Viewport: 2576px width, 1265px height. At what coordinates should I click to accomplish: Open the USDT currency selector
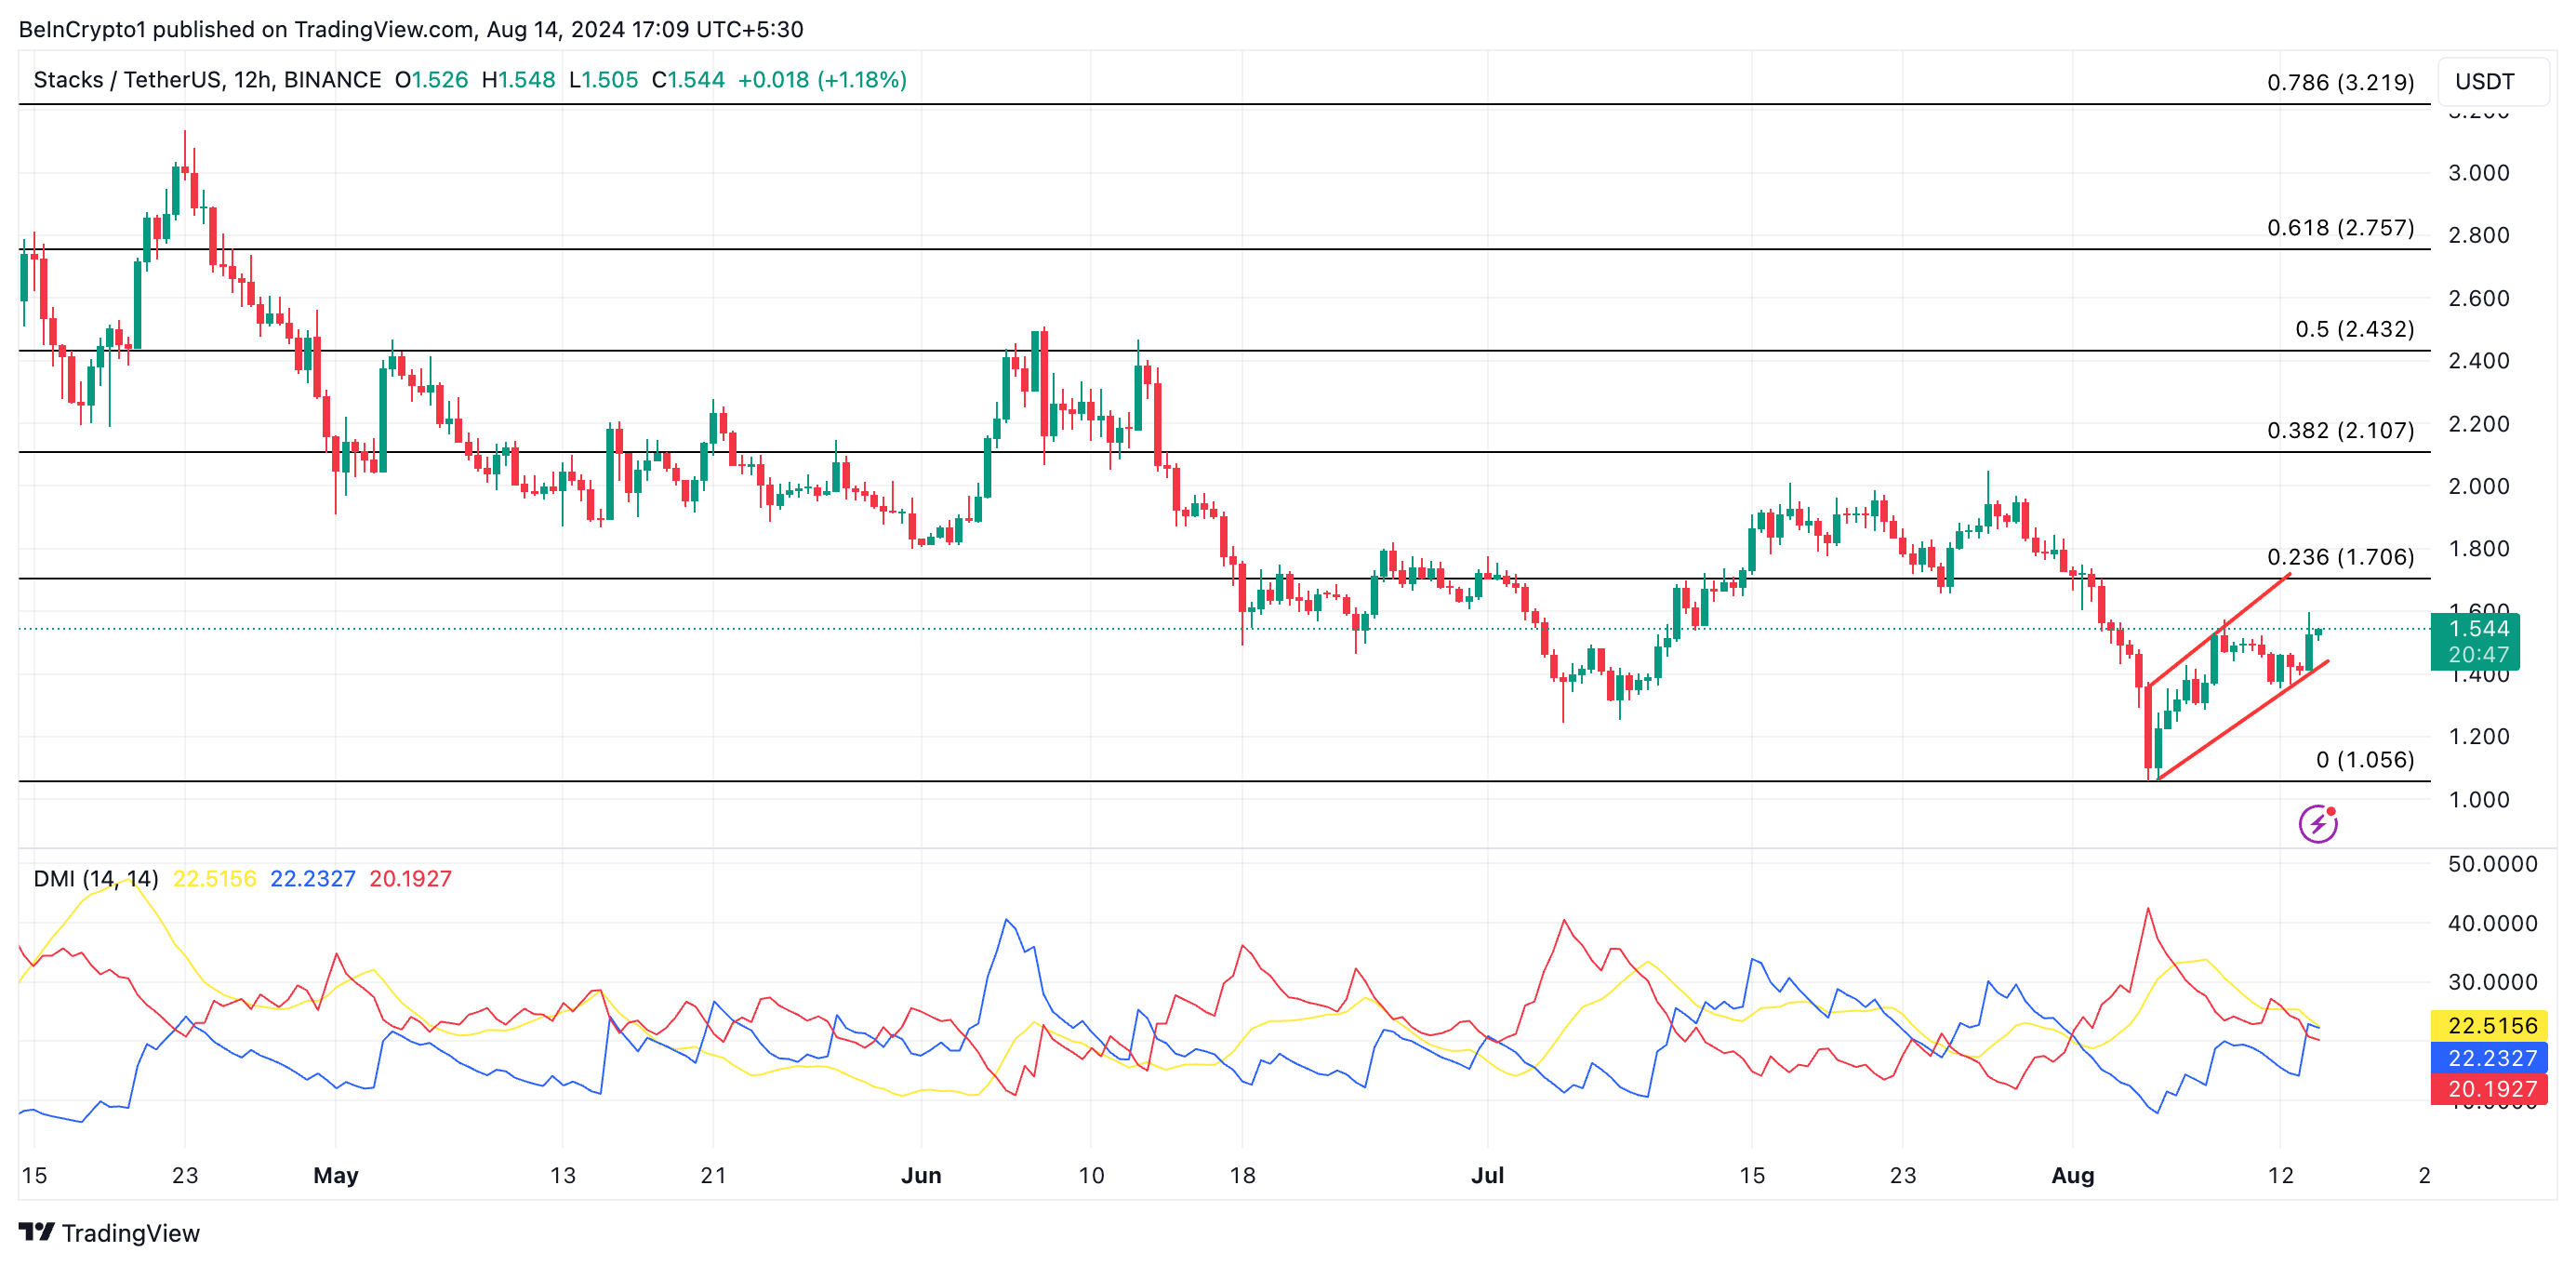pos(2484,82)
